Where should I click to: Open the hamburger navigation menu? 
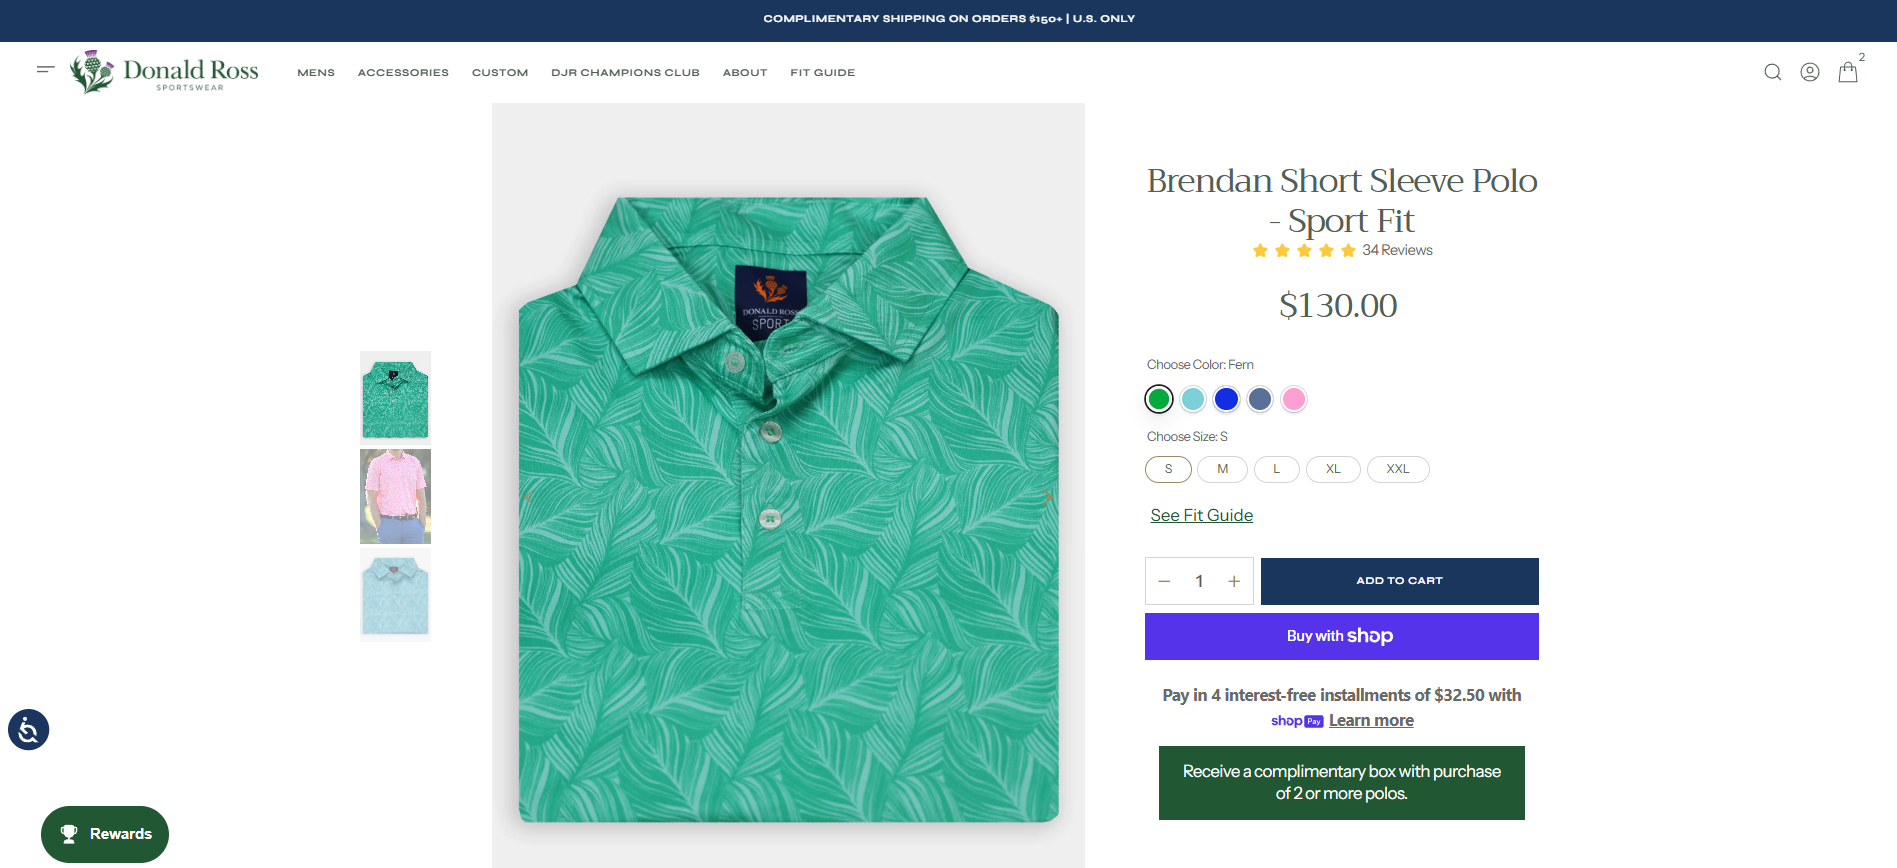coord(45,70)
